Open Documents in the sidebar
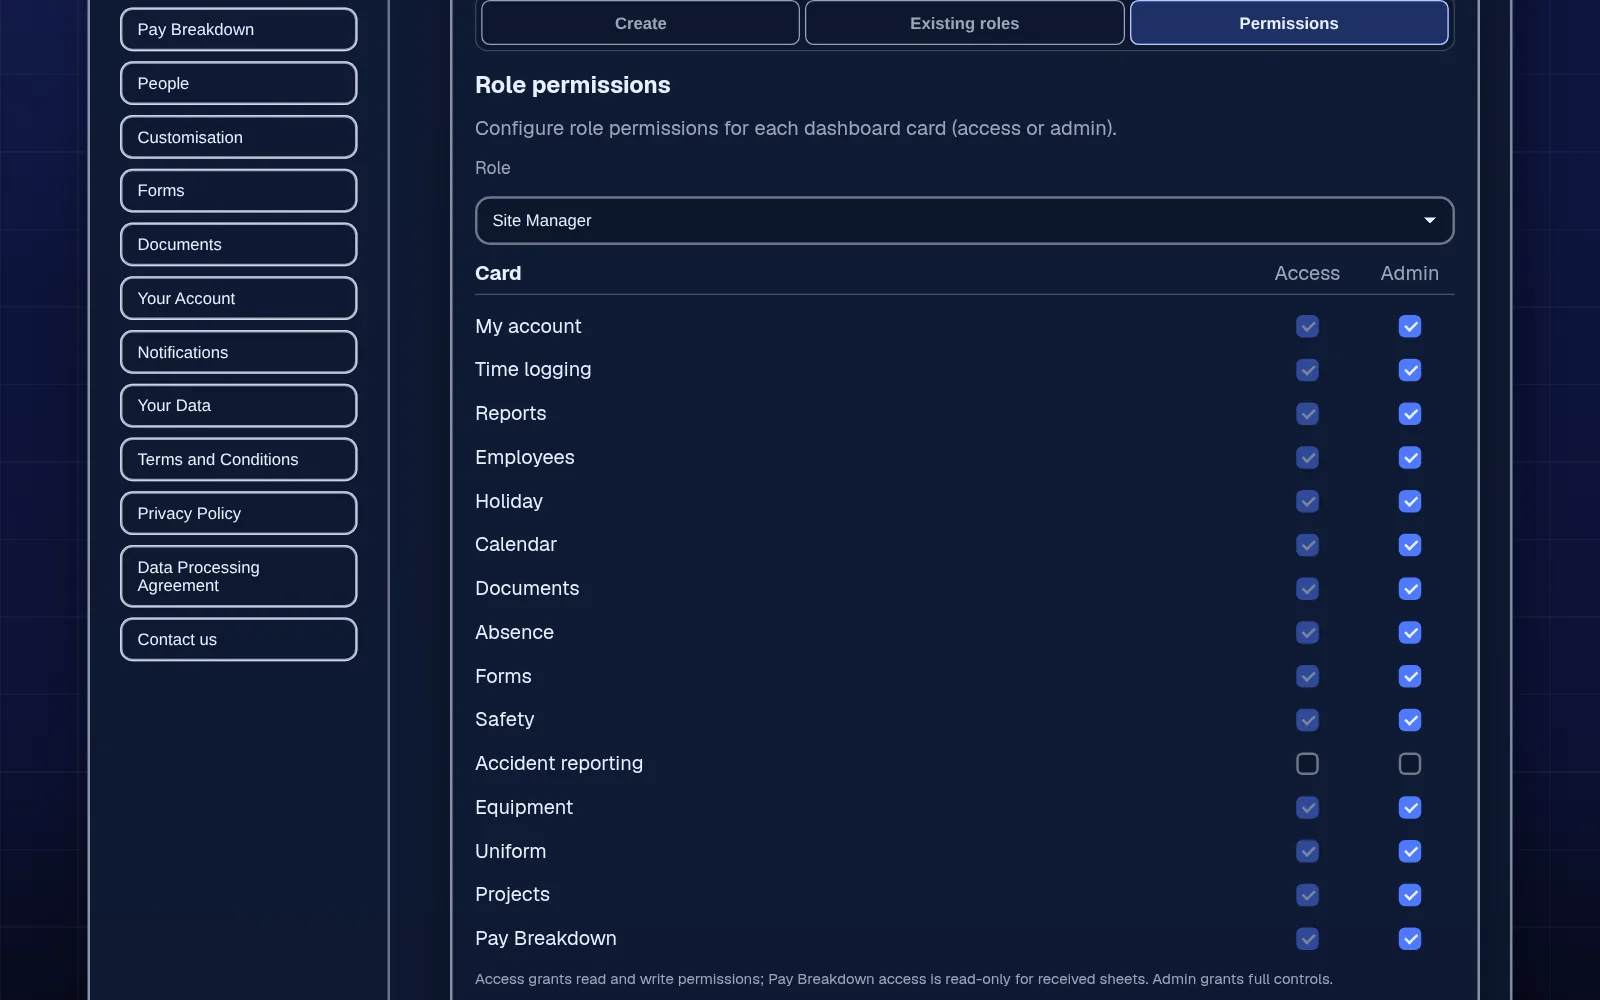 click(238, 244)
